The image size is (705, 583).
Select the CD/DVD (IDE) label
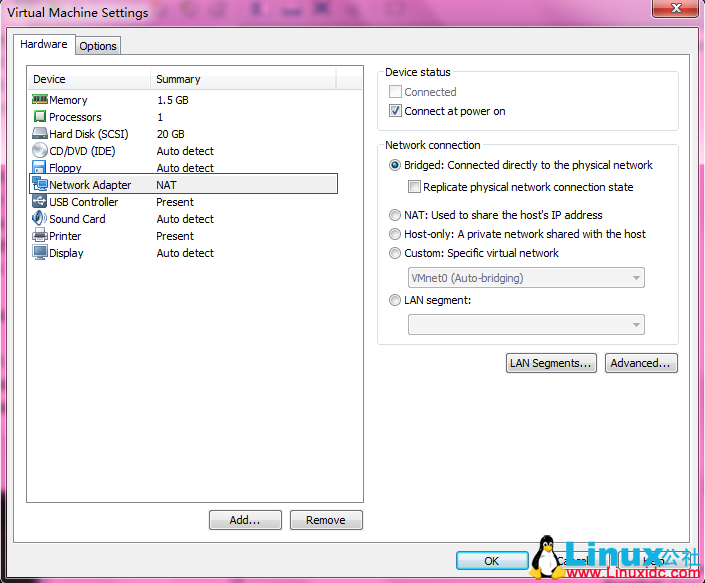(x=82, y=151)
